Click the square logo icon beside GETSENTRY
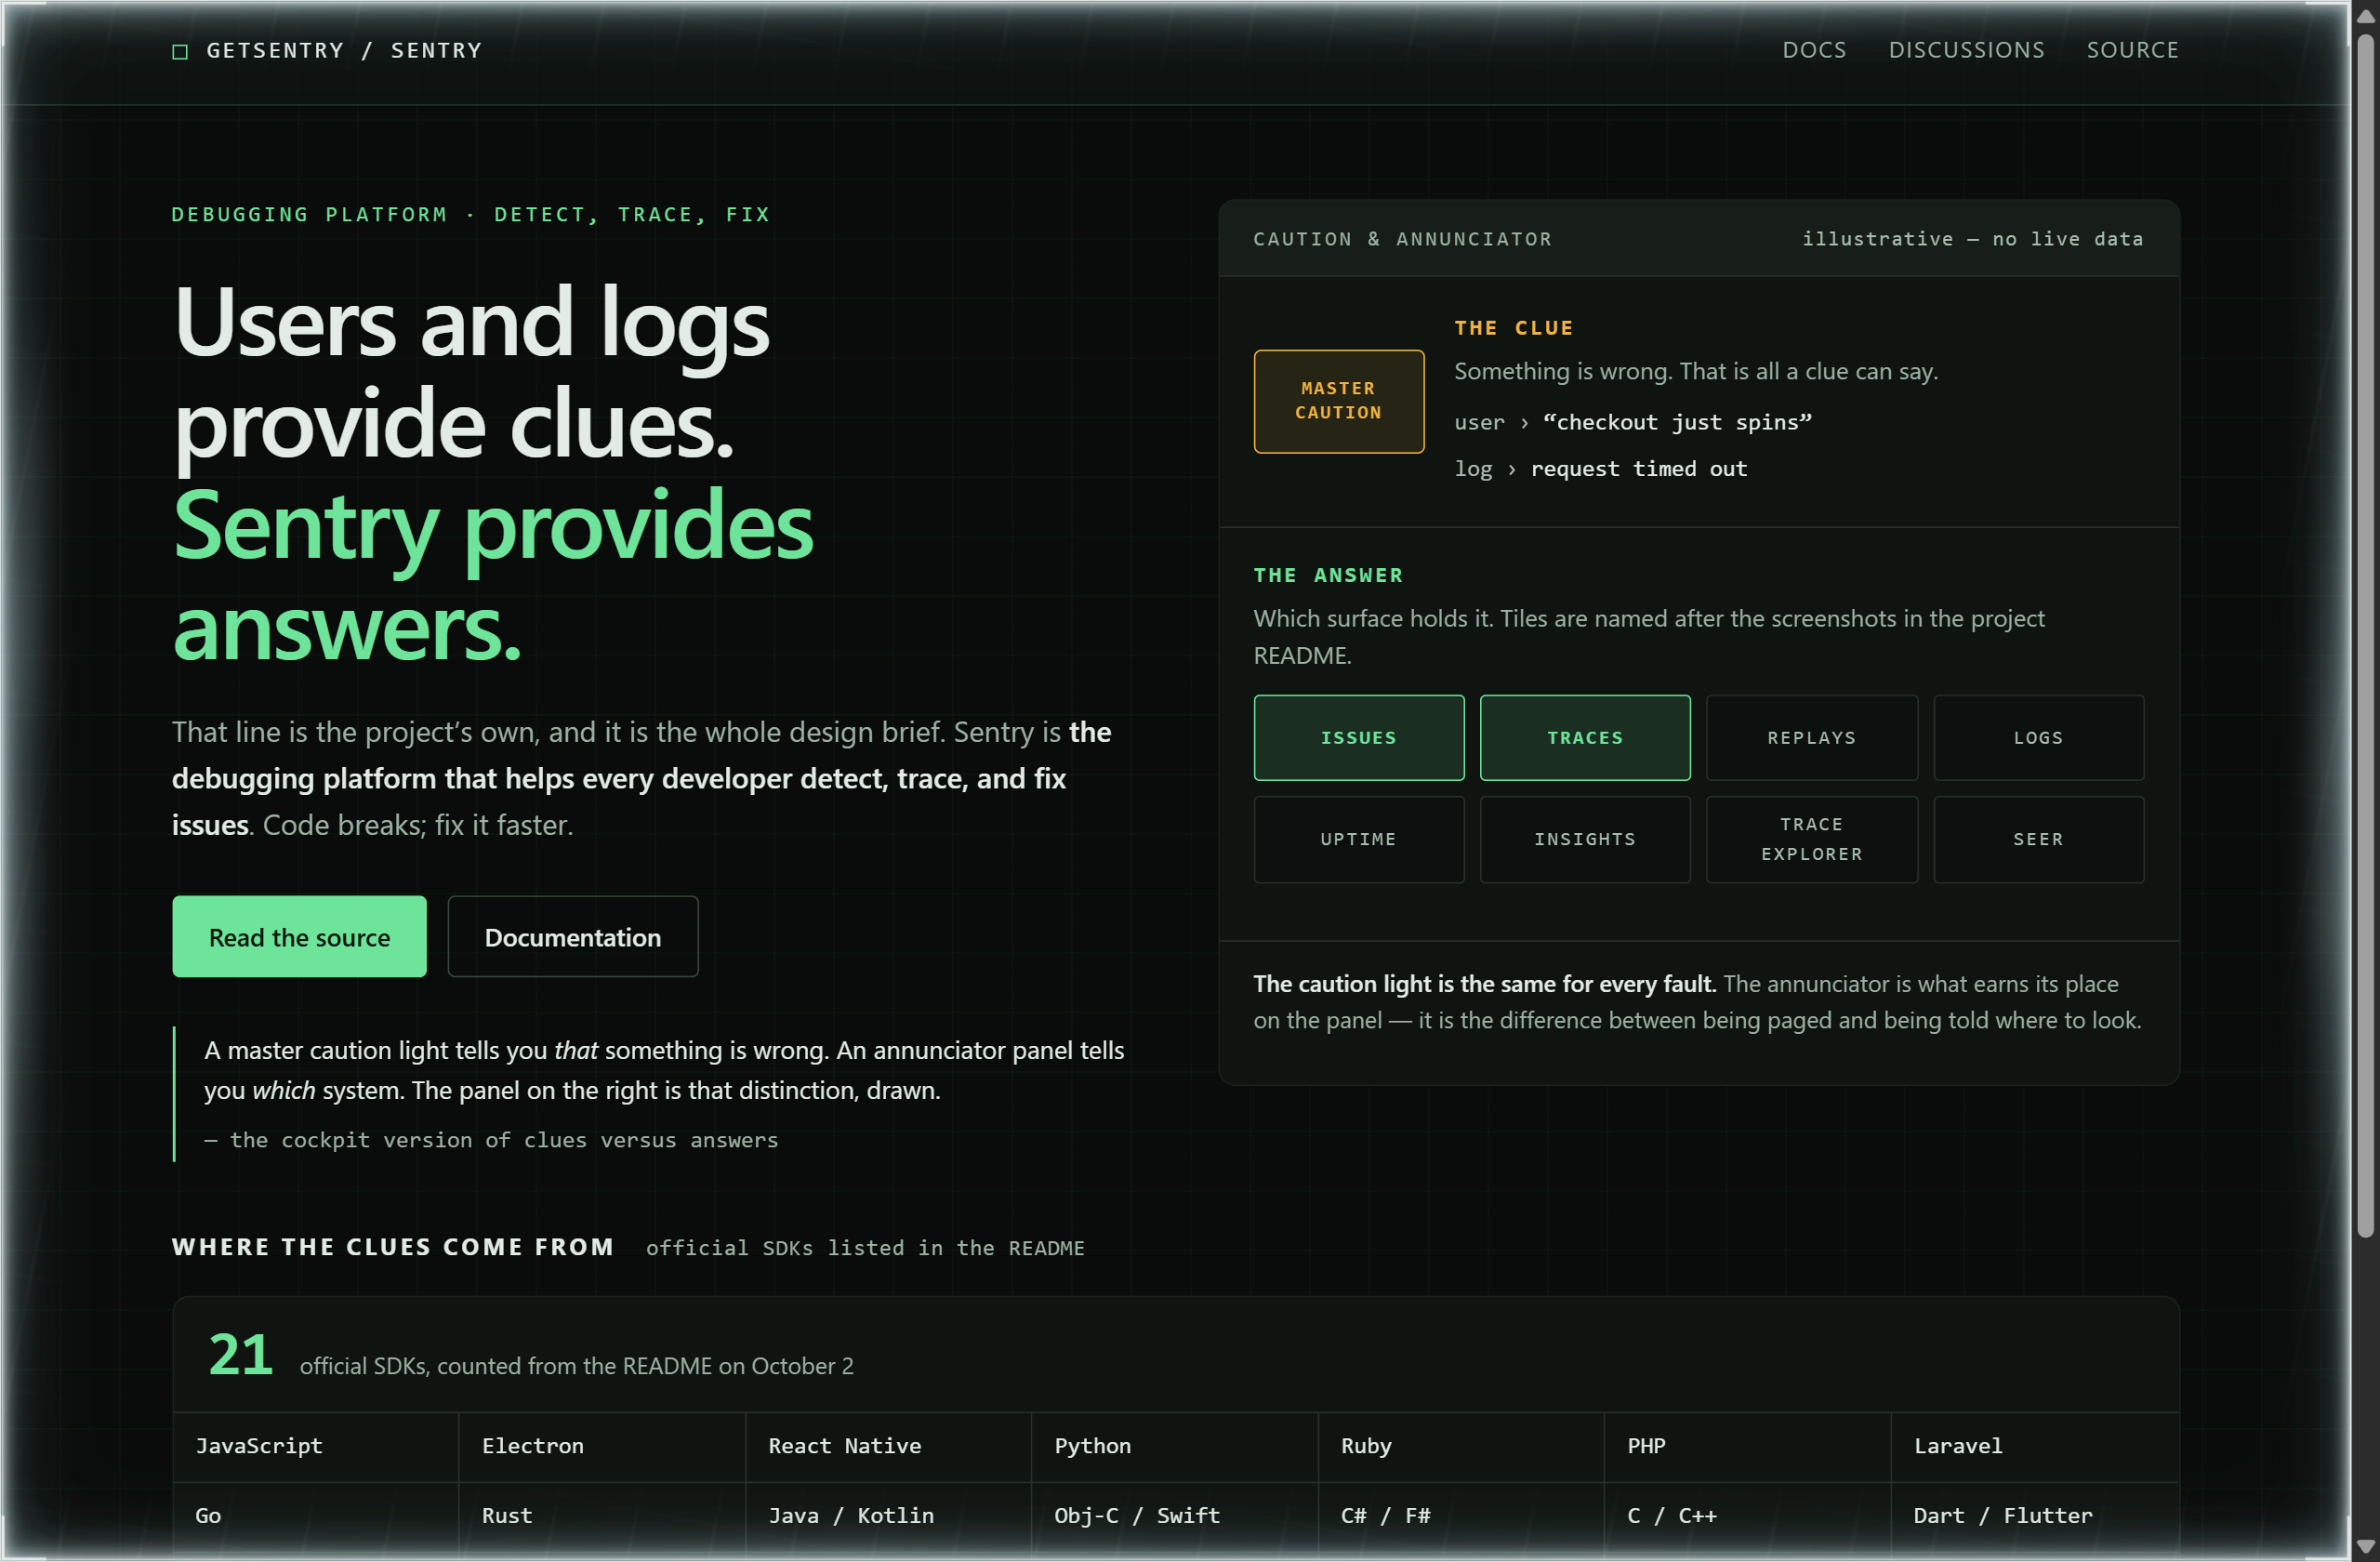The width and height of the screenshot is (2380, 1562). tap(180, 51)
